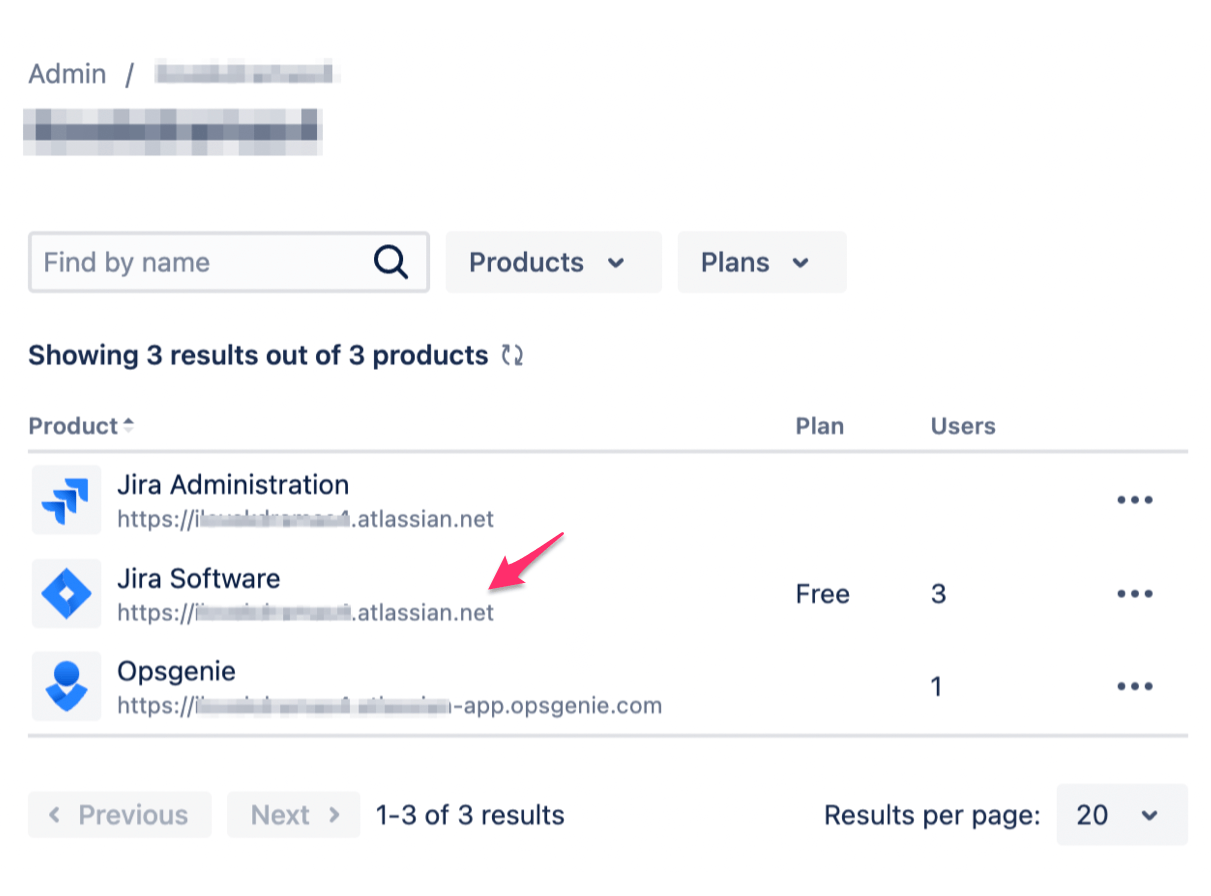Click the Next page button
The height and width of the screenshot is (896, 1211).
click(294, 815)
